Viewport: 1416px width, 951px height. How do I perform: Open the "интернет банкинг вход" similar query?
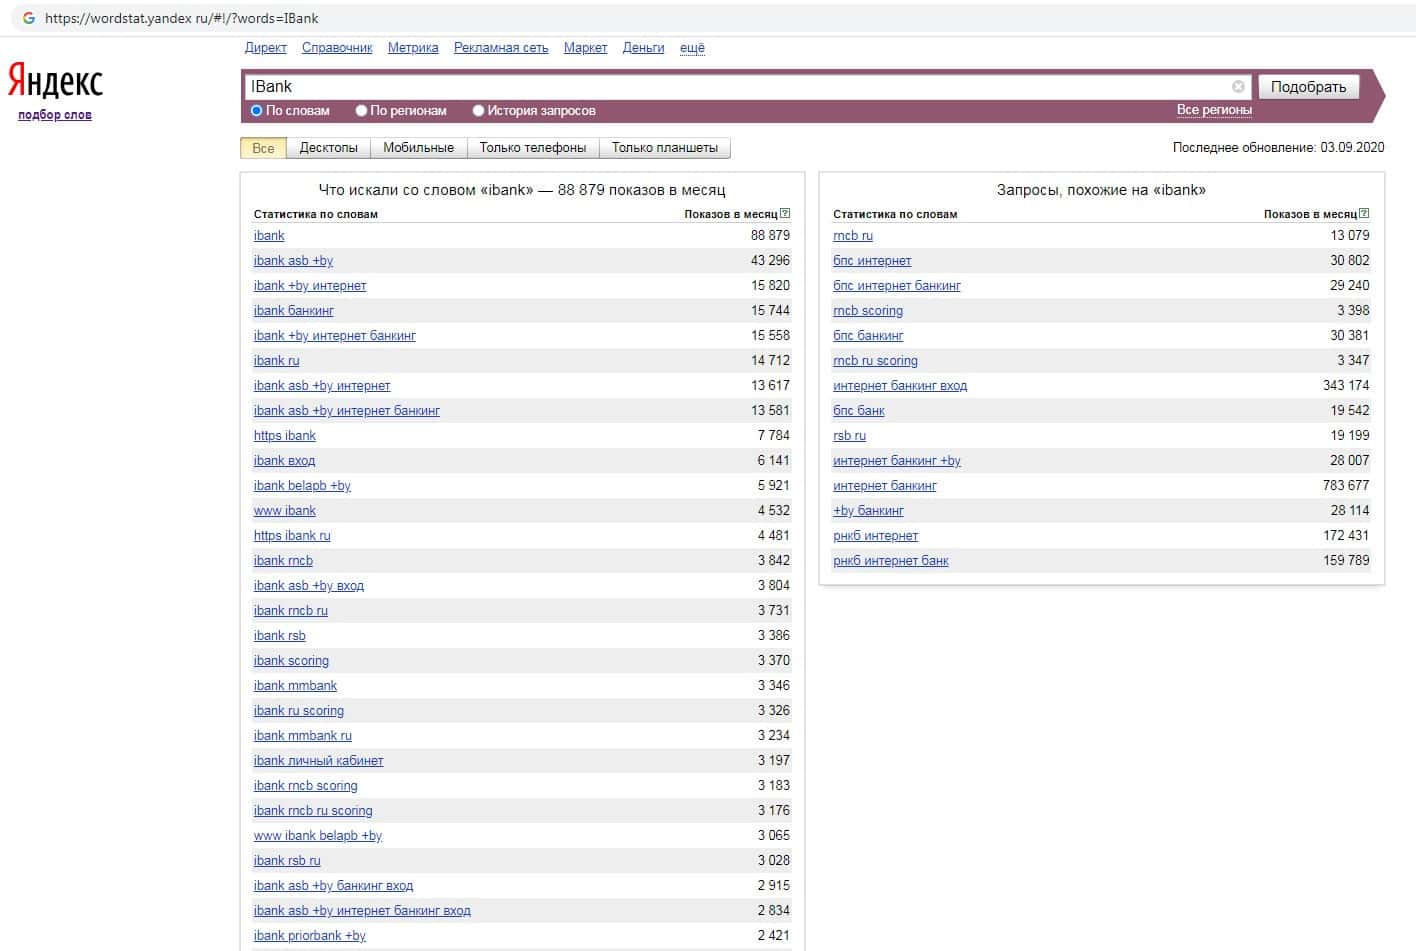pos(899,386)
